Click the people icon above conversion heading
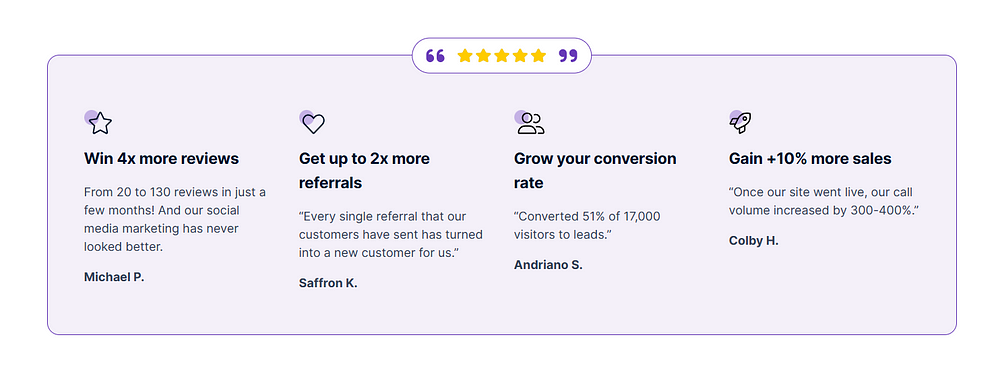 (529, 122)
